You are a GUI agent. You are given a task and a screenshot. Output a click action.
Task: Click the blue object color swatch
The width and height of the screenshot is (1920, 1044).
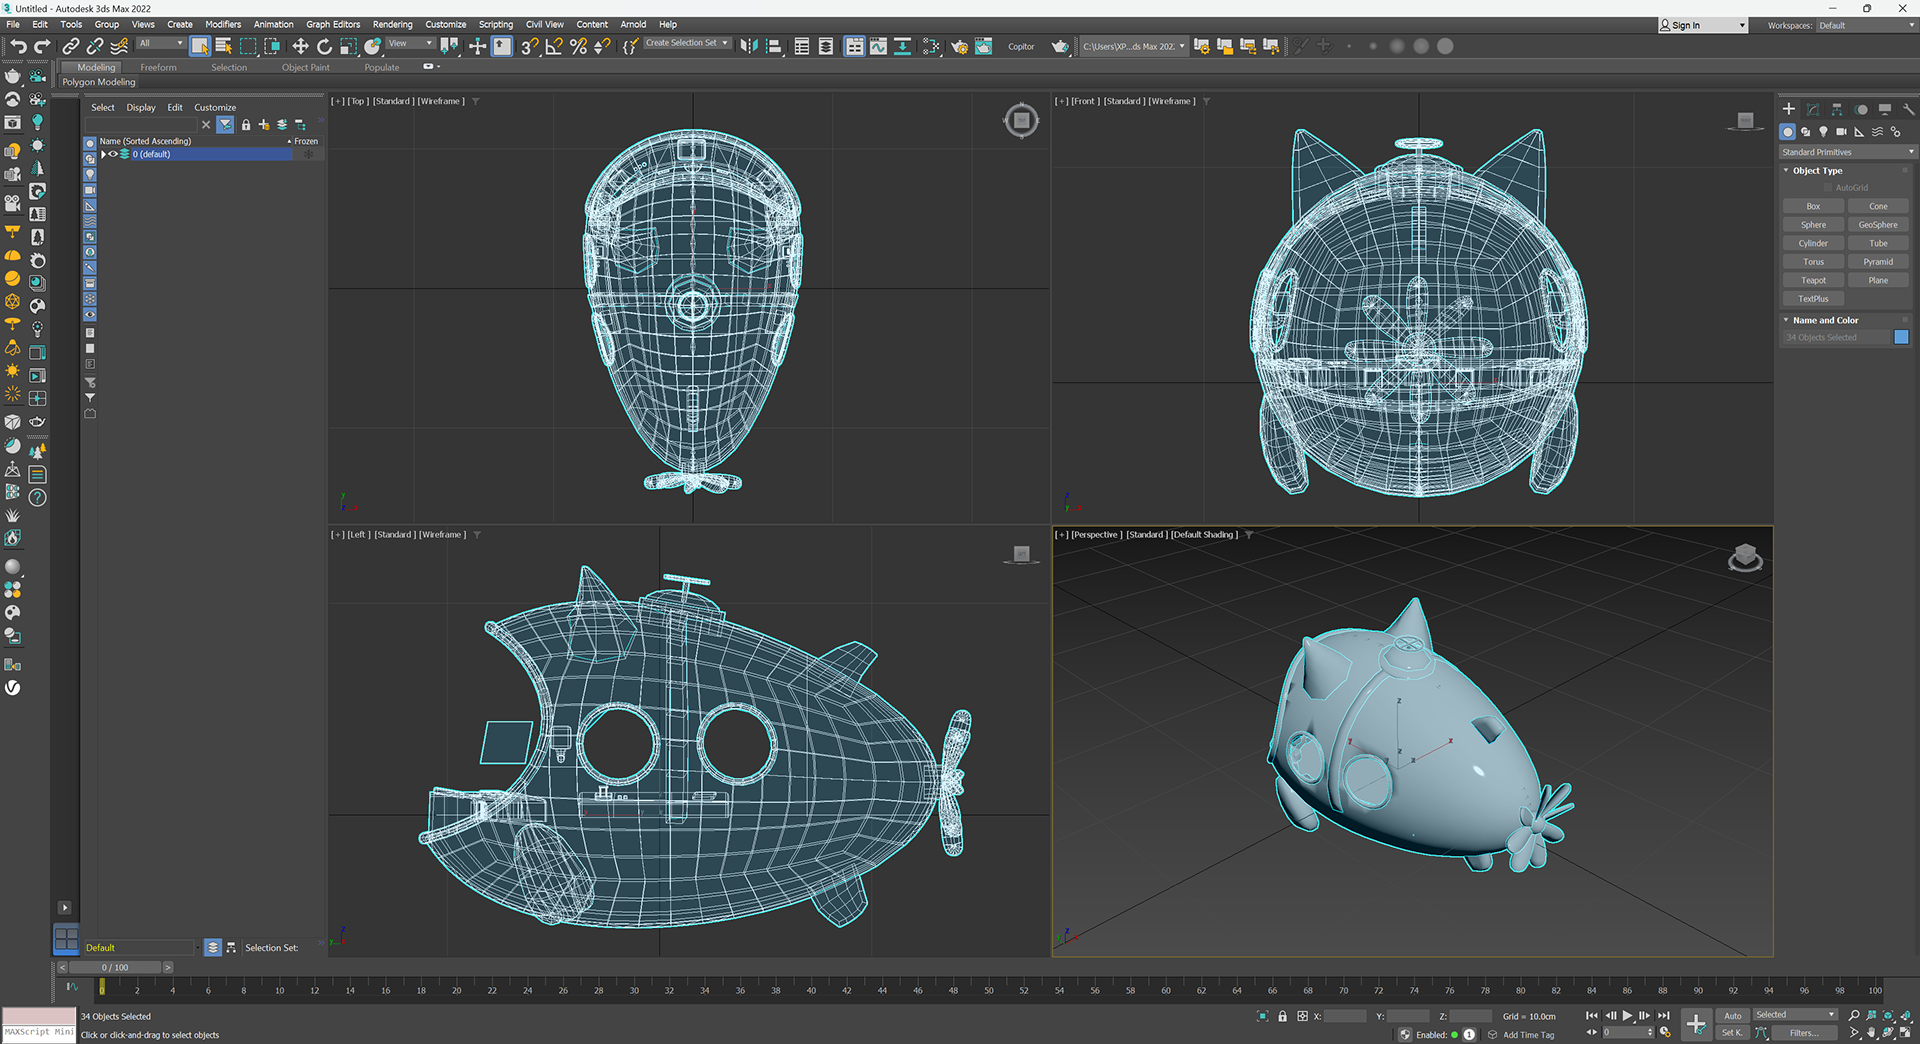[x=1901, y=337]
